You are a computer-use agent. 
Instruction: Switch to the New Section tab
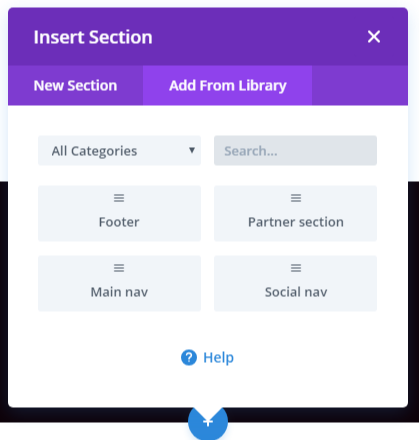pyautogui.click(x=76, y=85)
